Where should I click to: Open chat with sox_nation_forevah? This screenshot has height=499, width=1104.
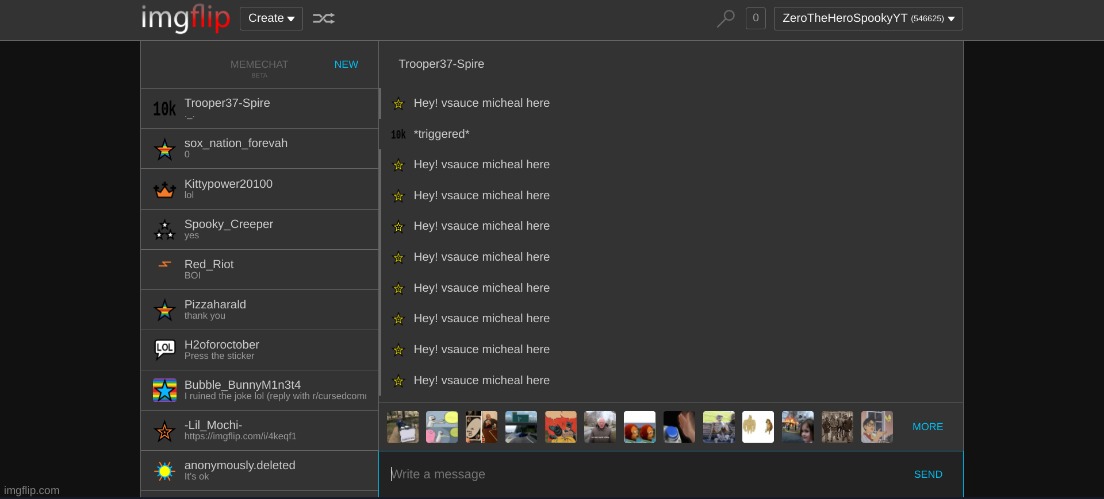[x=259, y=149]
